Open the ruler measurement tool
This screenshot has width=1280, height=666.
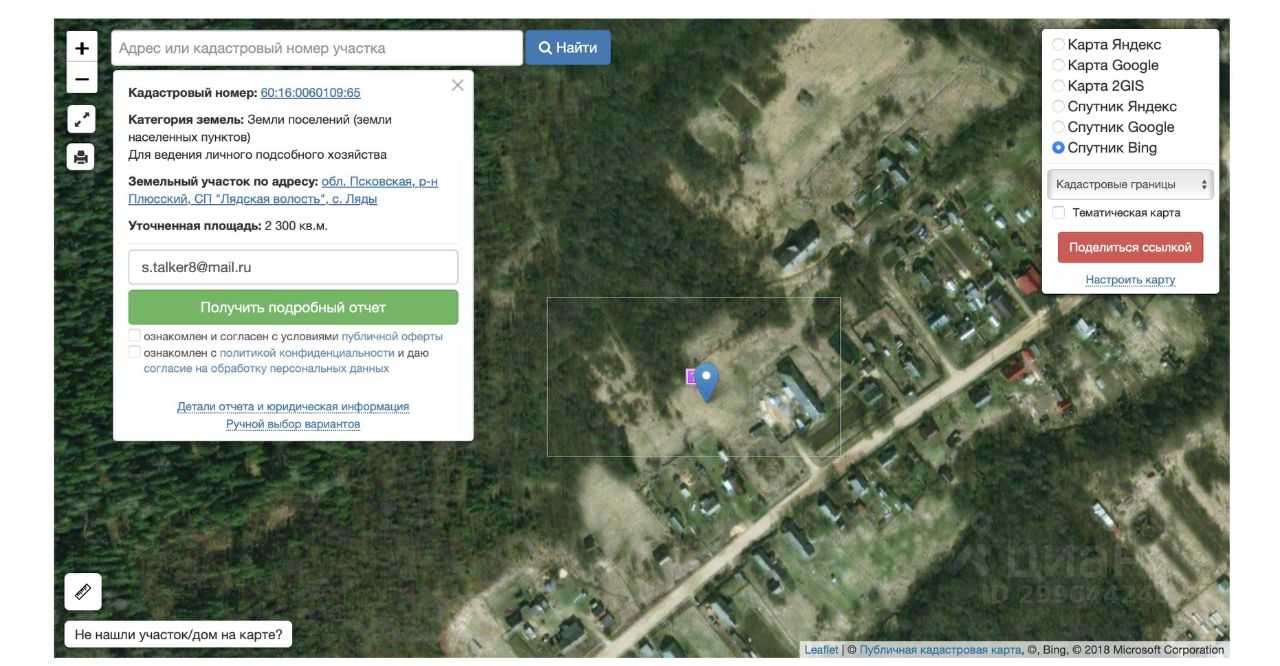83,591
